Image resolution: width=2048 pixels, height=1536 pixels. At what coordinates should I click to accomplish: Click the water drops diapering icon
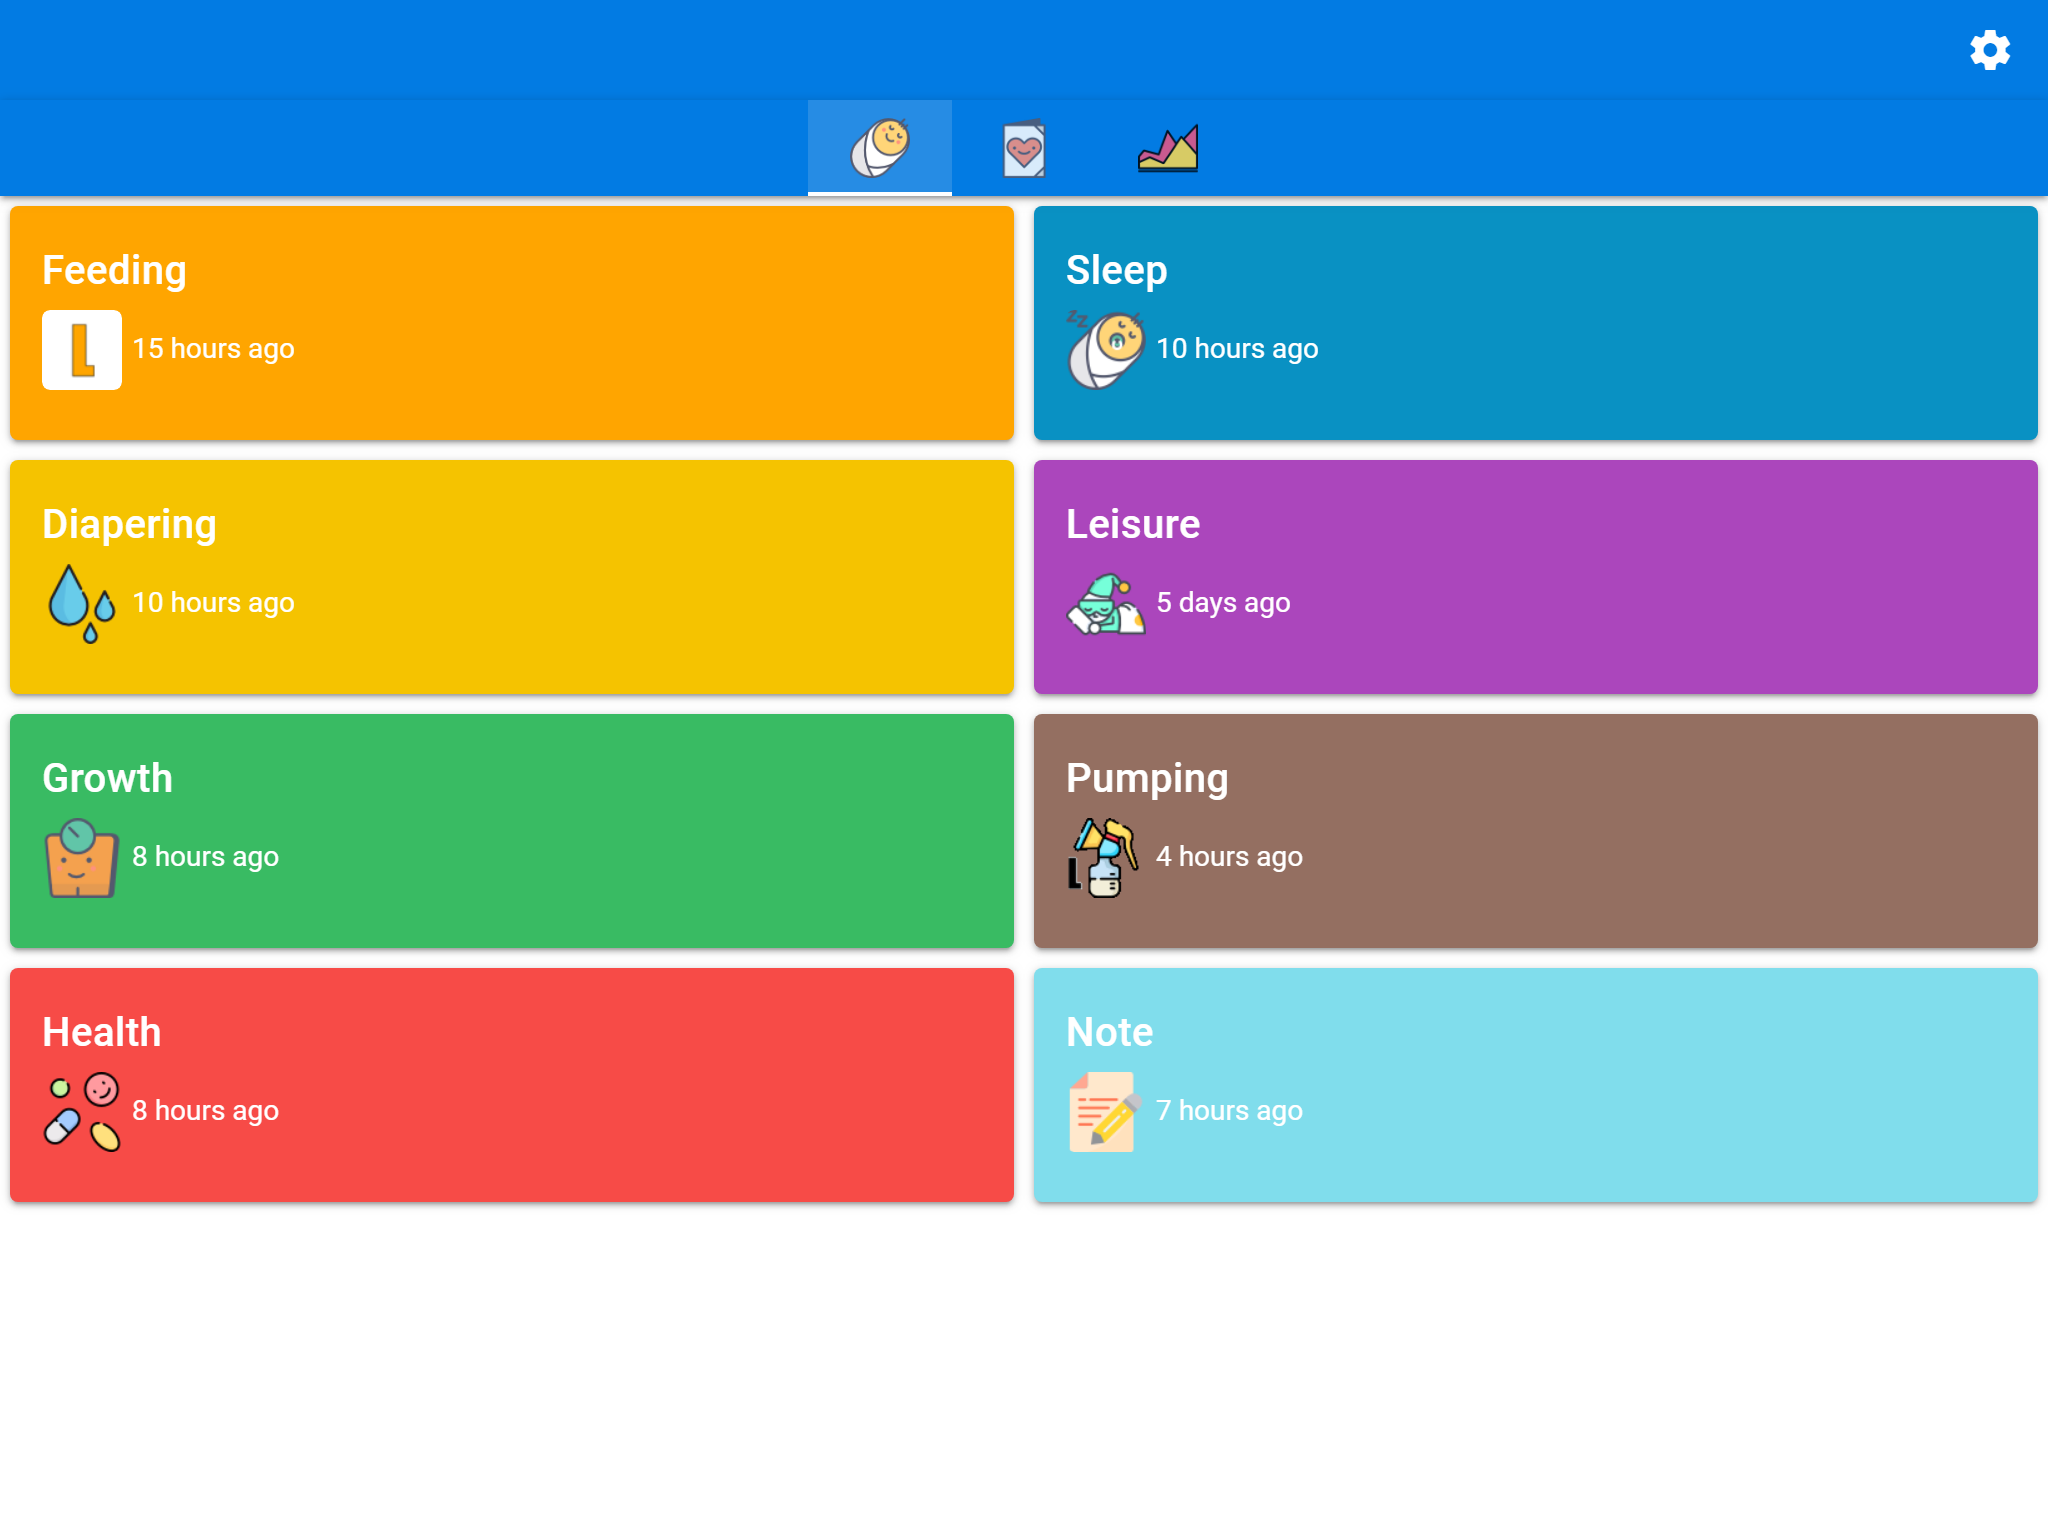(x=82, y=604)
